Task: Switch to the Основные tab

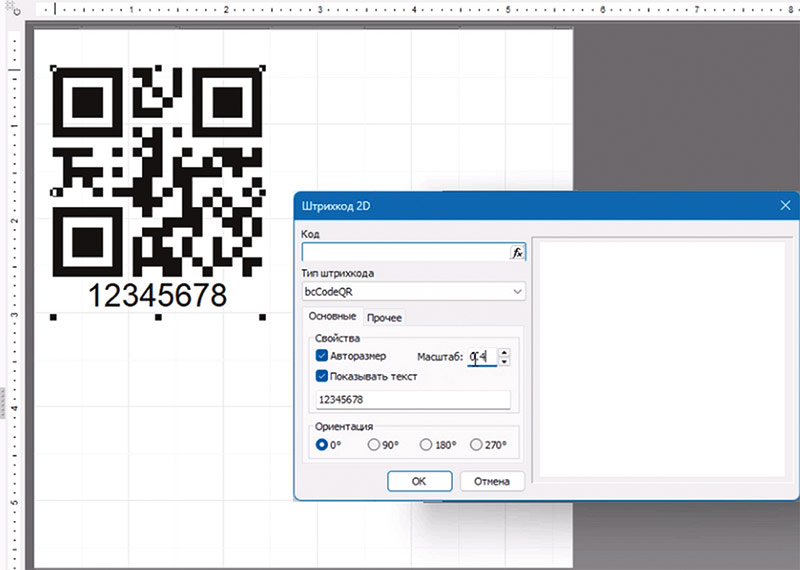Action: [332, 316]
